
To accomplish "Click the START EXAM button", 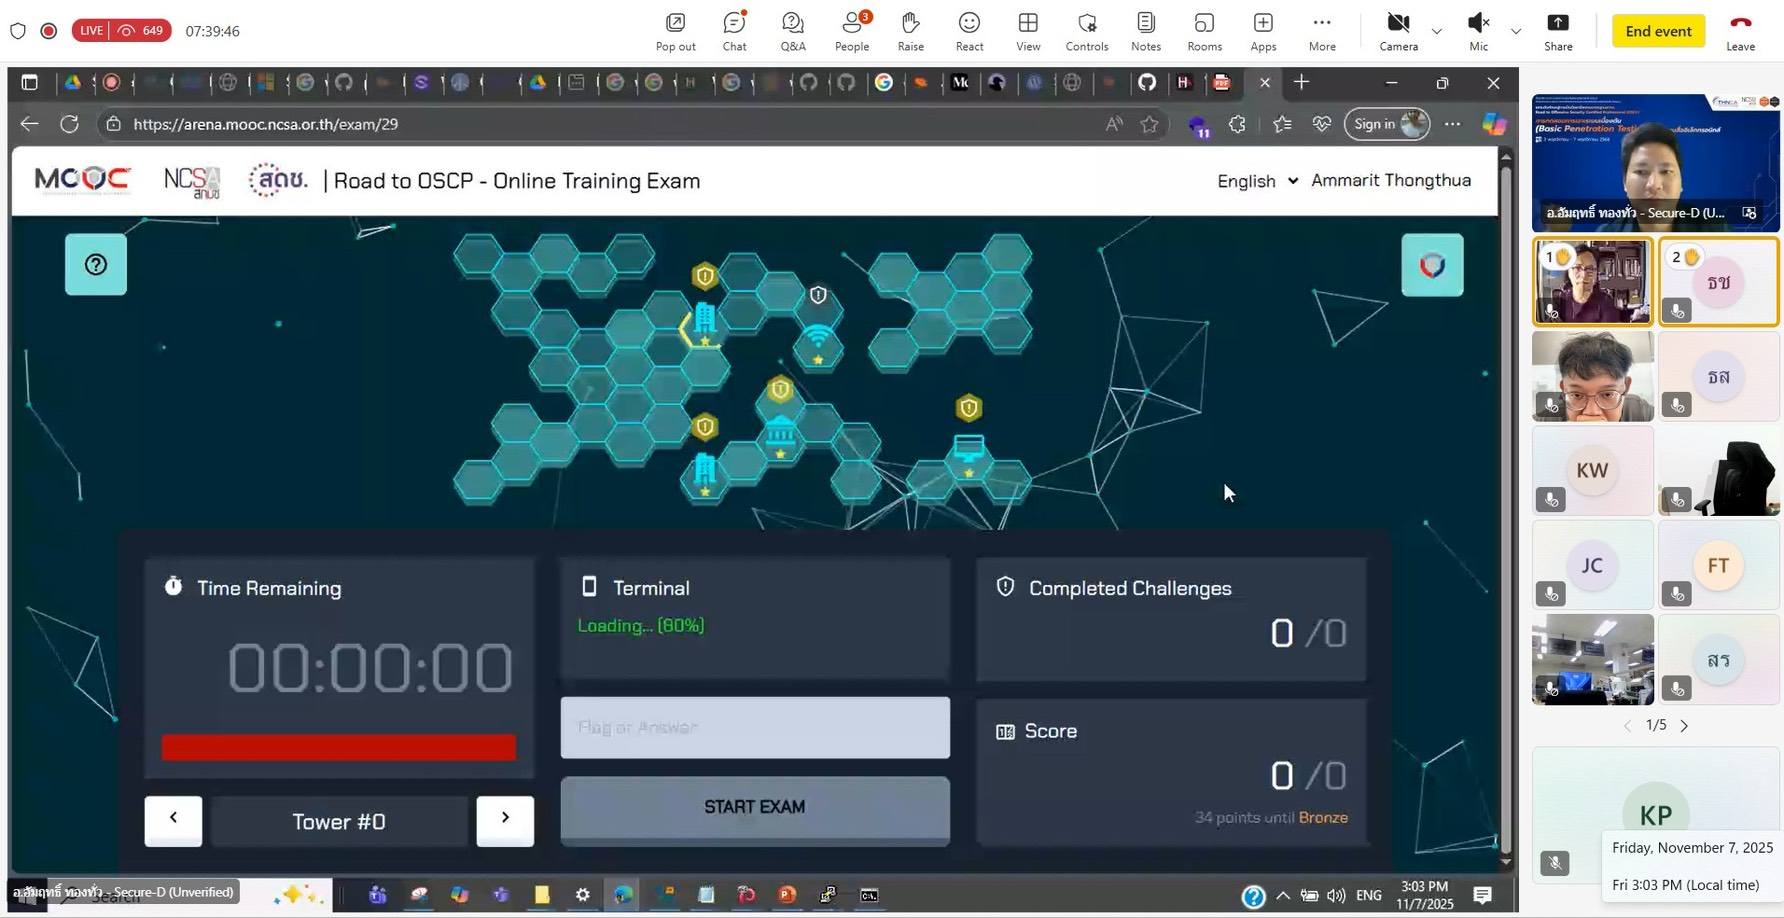I will [755, 808].
